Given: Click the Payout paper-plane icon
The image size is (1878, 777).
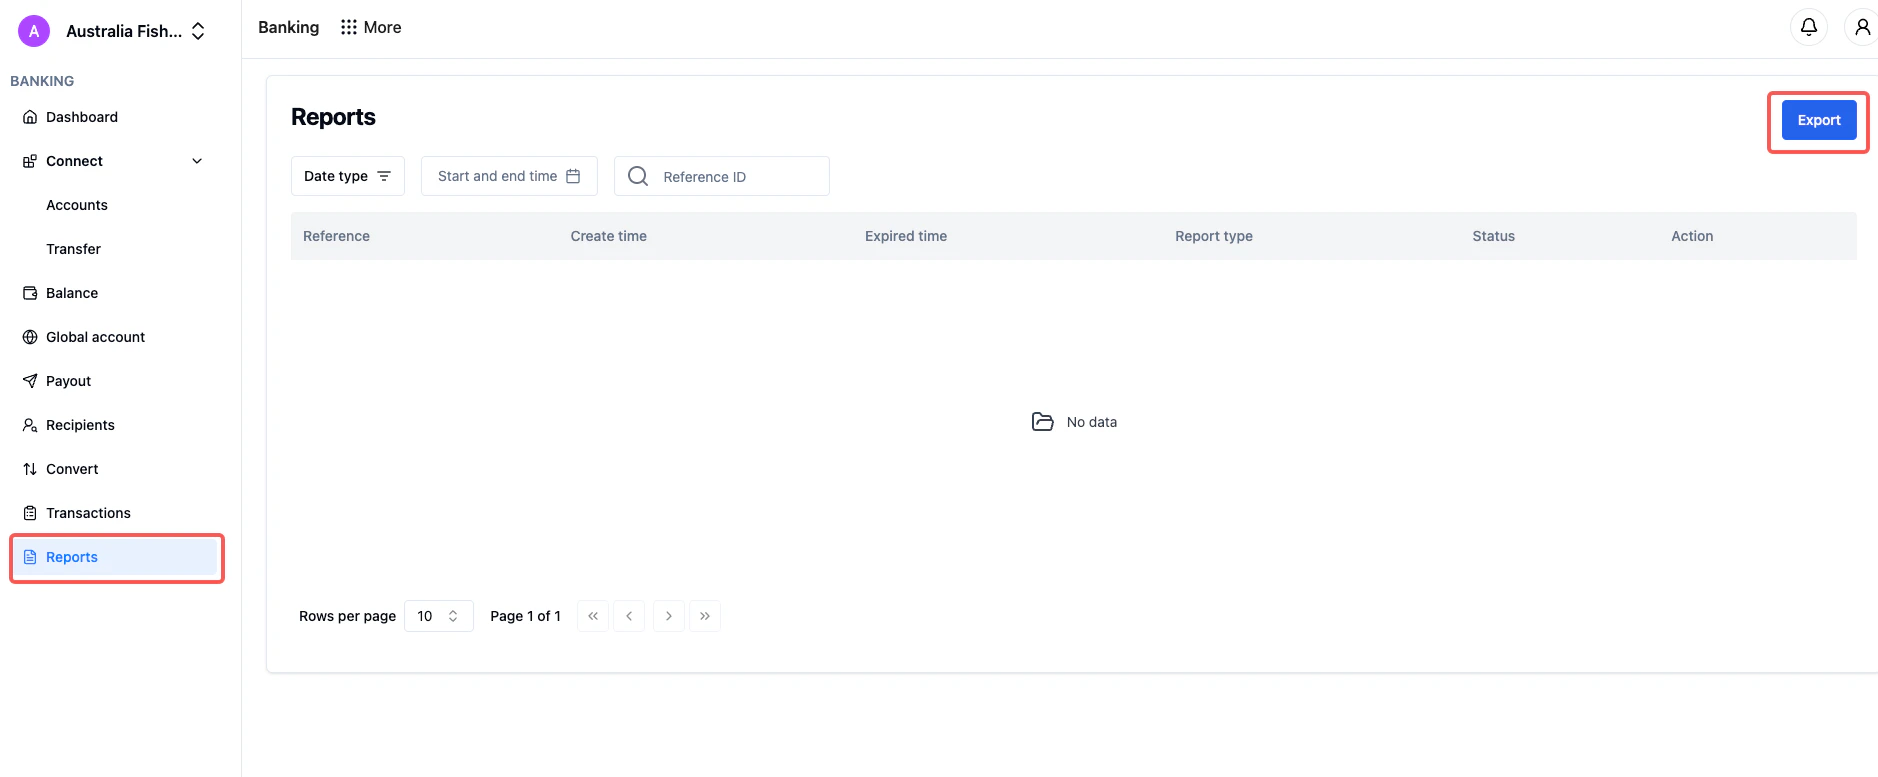Looking at the screenshot, I should click(30, 381).
